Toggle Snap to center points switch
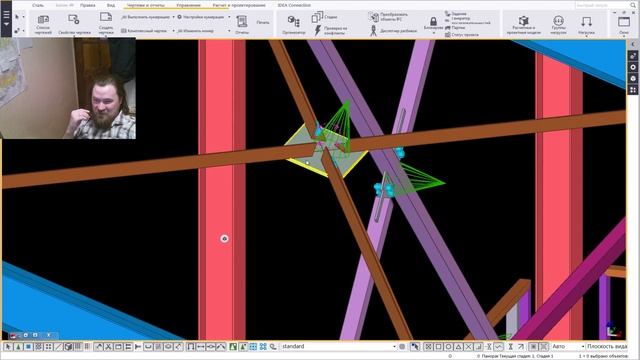The width and height of the screenshot is (640, 360). [x=448, y=347]
